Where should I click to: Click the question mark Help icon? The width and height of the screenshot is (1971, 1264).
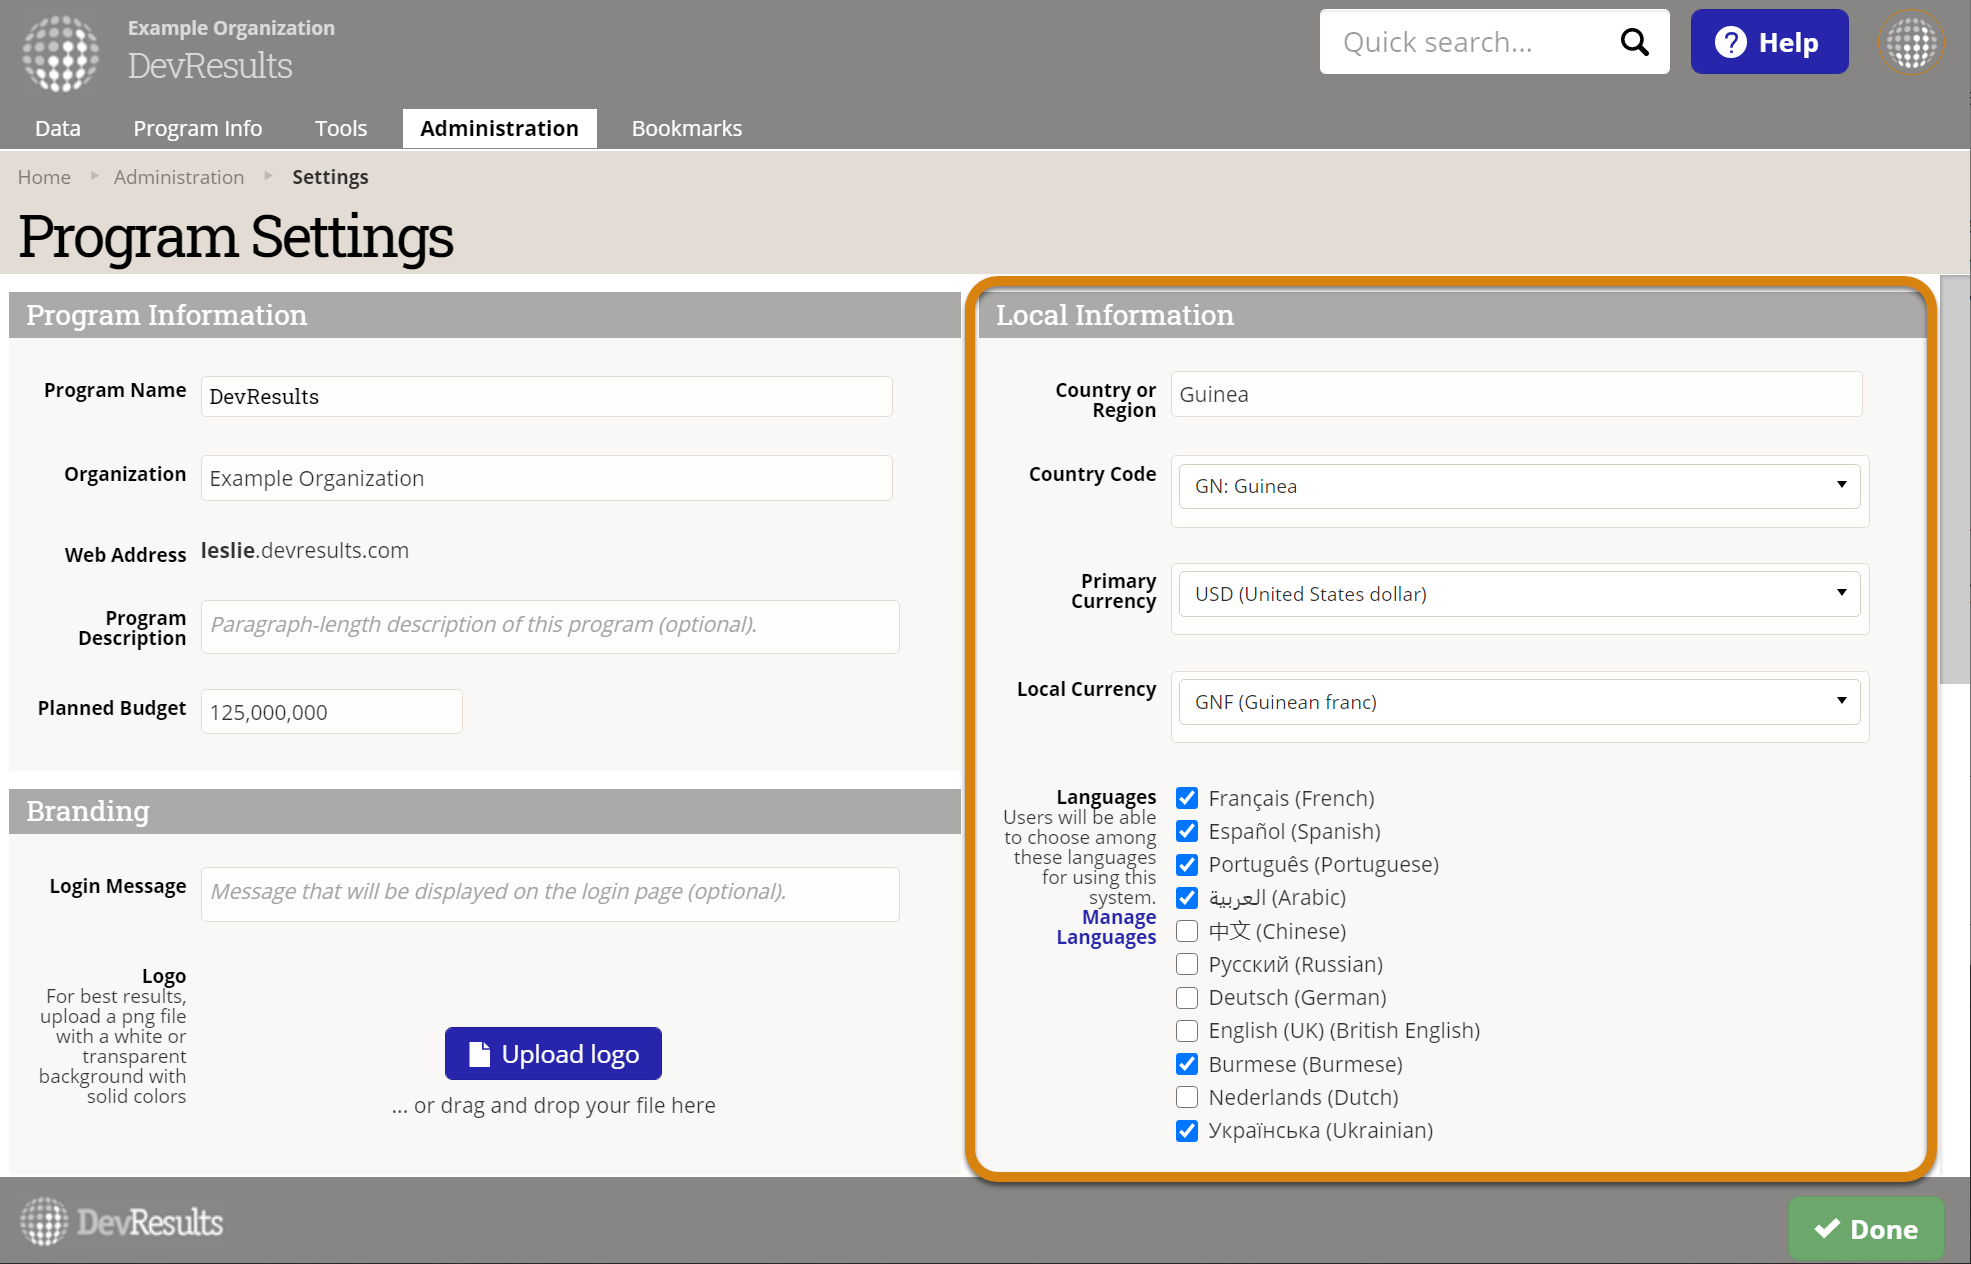pos(1730,42)
